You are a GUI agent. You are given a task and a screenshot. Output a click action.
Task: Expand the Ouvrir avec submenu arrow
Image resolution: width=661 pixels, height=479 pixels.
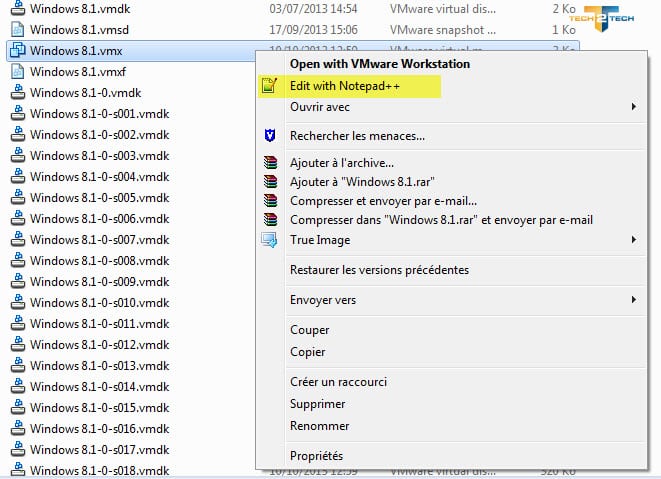[x=634, y=107]
